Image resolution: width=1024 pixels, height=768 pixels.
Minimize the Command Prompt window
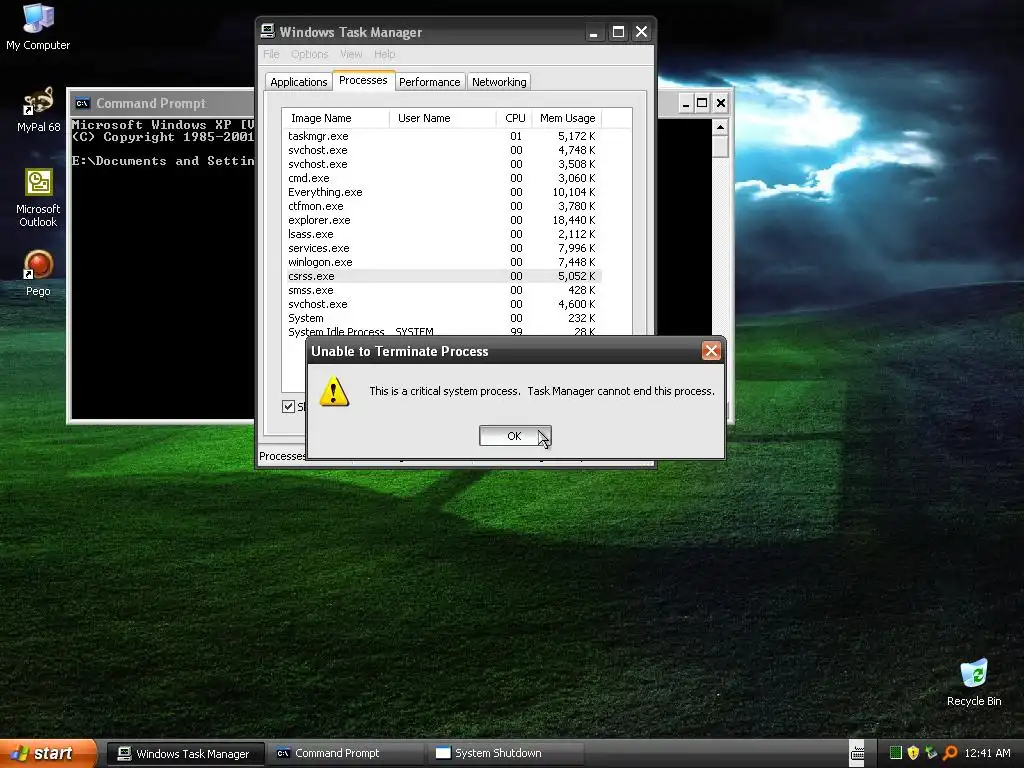685,103
